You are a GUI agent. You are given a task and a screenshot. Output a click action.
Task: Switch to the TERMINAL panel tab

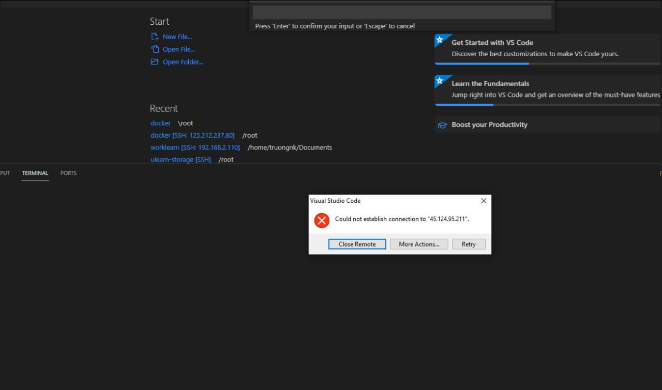point(35,173)
